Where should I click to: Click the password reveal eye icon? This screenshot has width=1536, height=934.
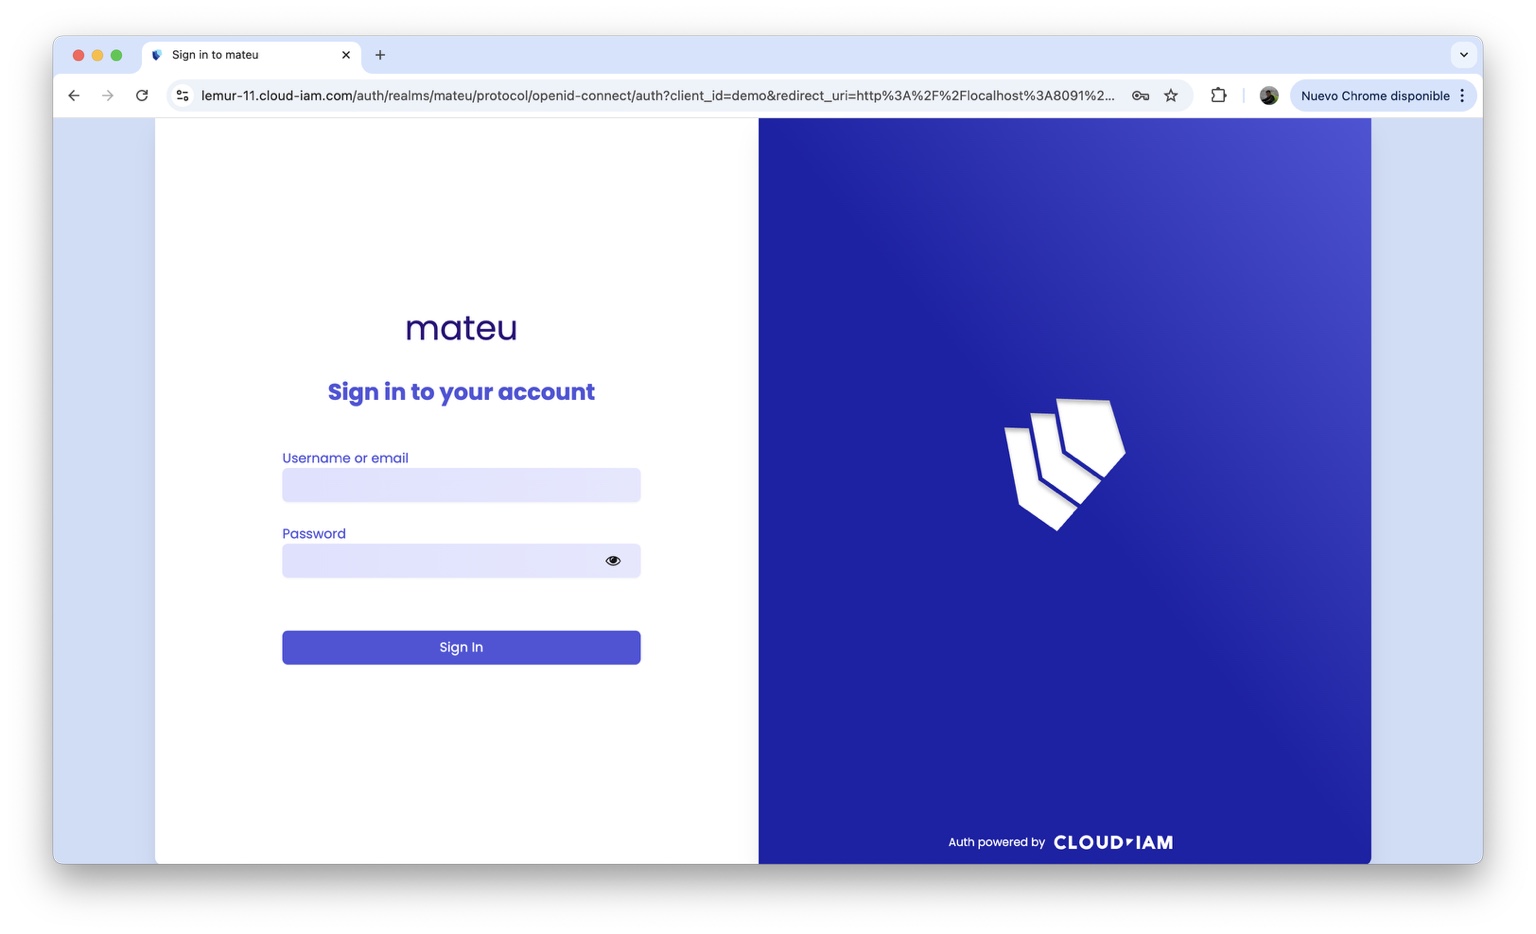tap(613, 560)
